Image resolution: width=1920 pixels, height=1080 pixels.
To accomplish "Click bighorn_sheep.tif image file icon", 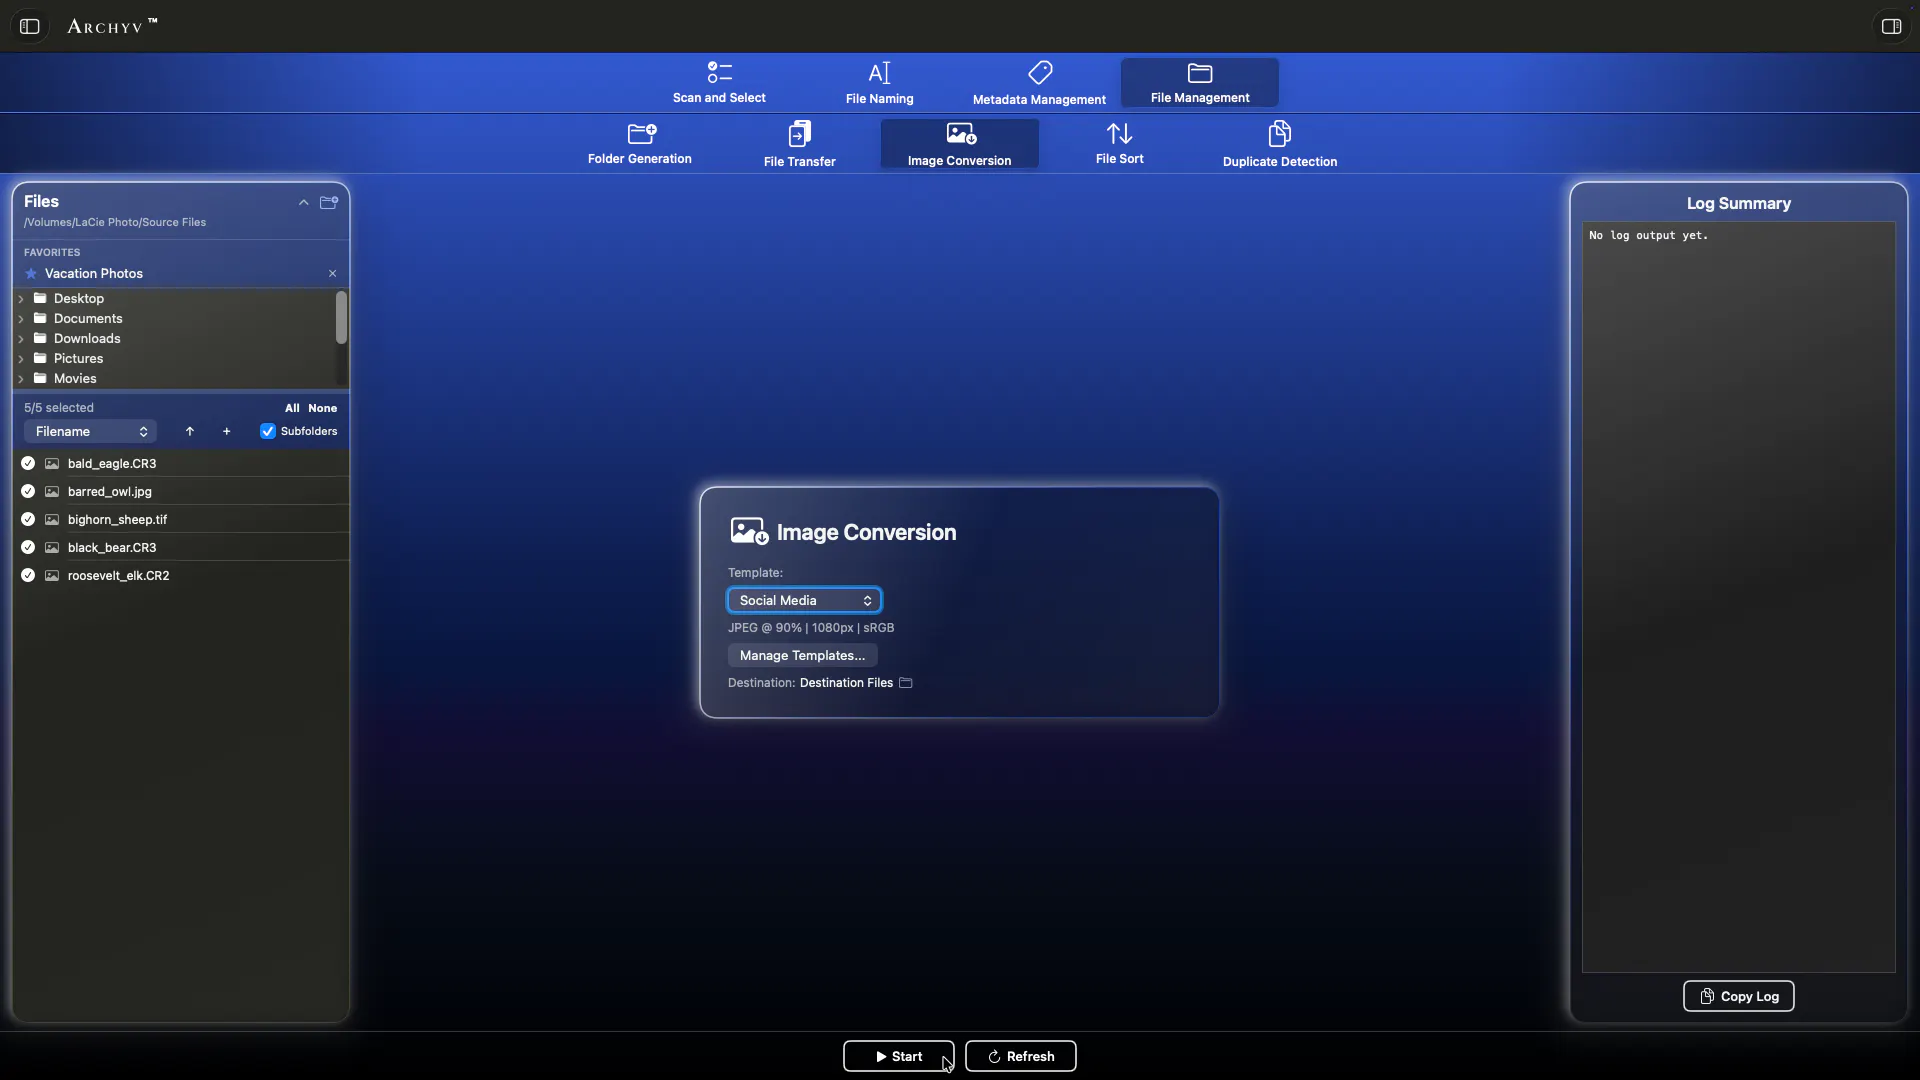I will [52, 520].
